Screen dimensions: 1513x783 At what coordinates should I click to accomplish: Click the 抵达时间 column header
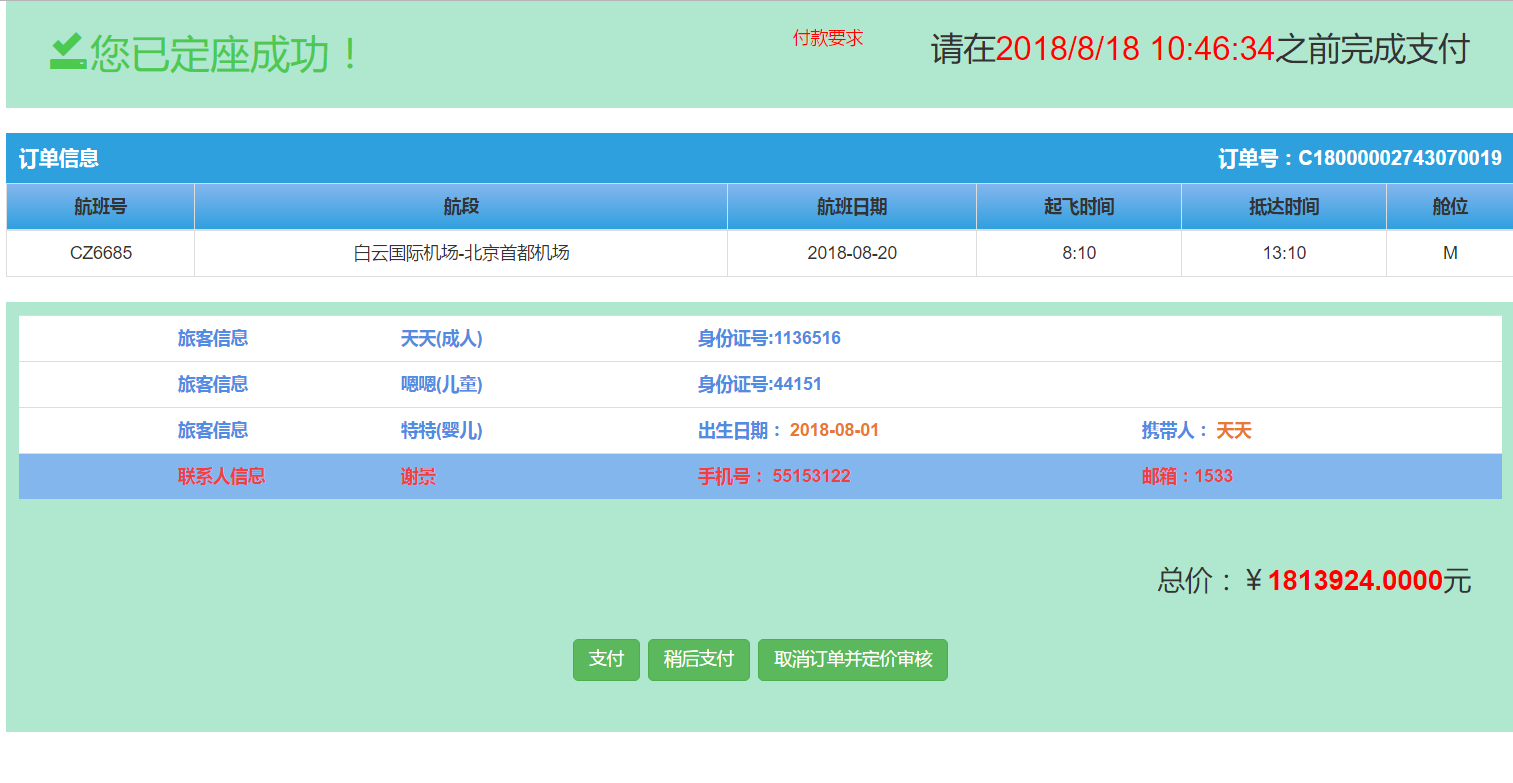(x=1284, y=207)
